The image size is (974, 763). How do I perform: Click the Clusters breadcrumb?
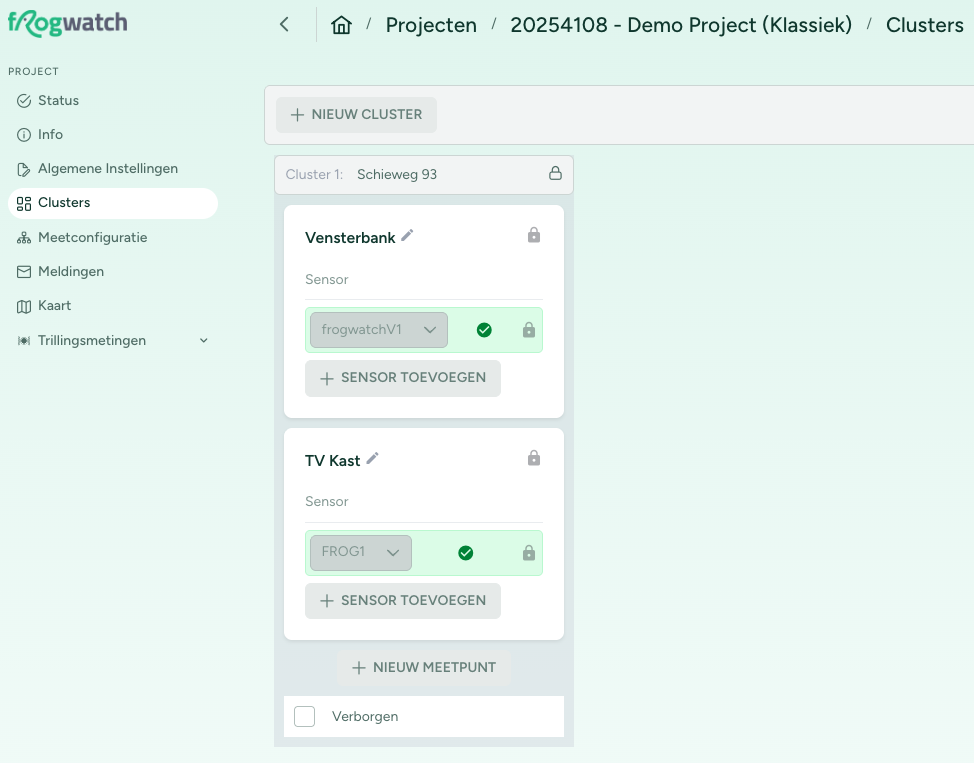click(924, 25)
